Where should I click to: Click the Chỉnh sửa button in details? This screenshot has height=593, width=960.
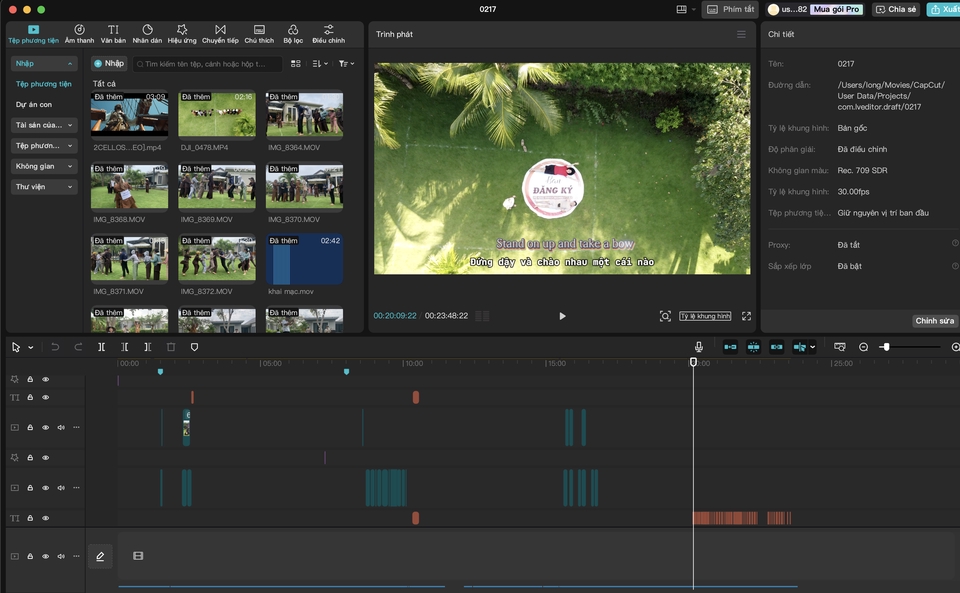coord(934,321)
